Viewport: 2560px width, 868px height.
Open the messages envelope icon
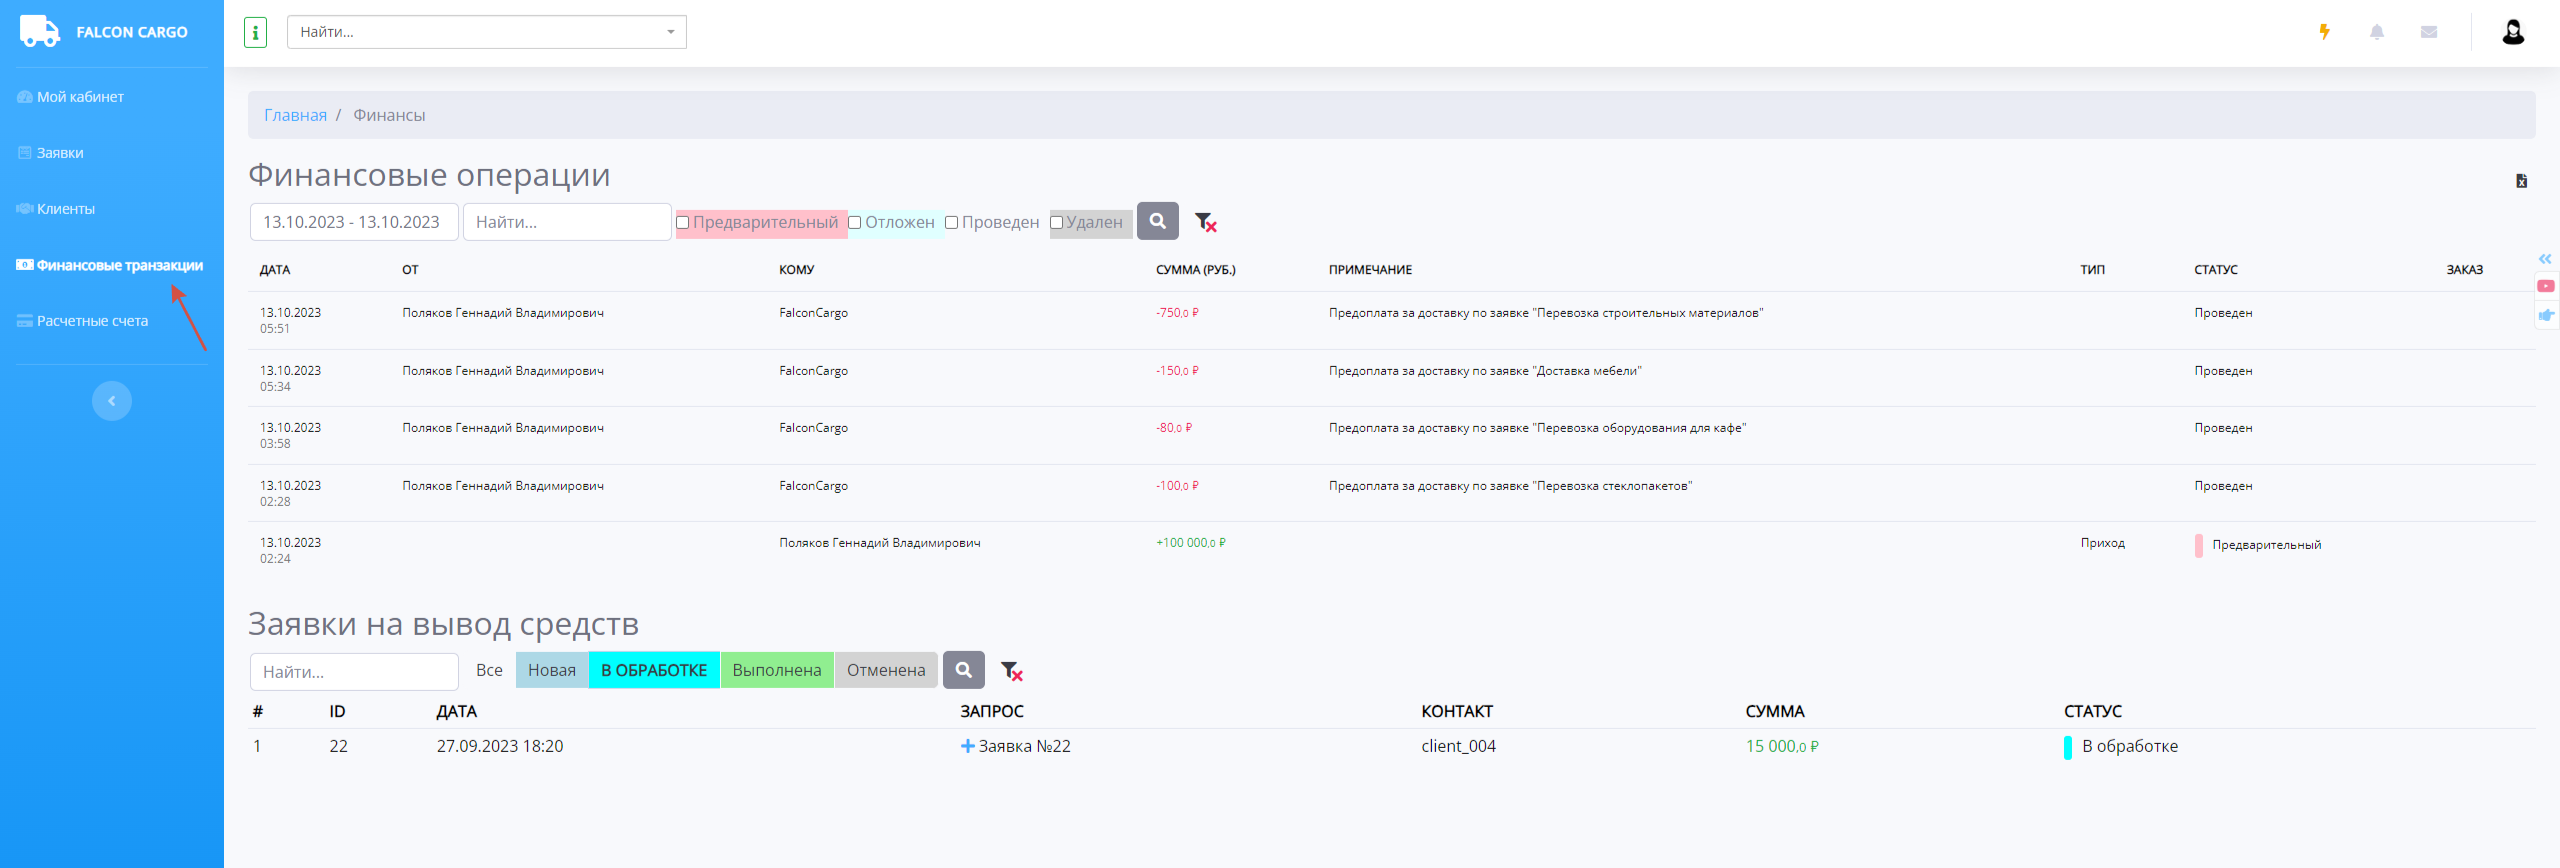[x=2429, y=32]
